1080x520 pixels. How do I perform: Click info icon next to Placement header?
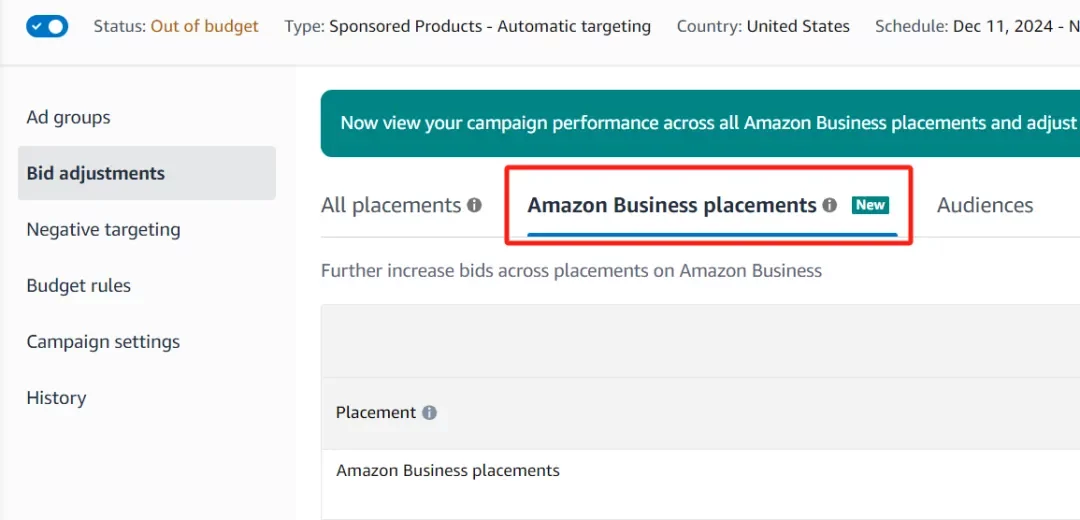[429, 412]
